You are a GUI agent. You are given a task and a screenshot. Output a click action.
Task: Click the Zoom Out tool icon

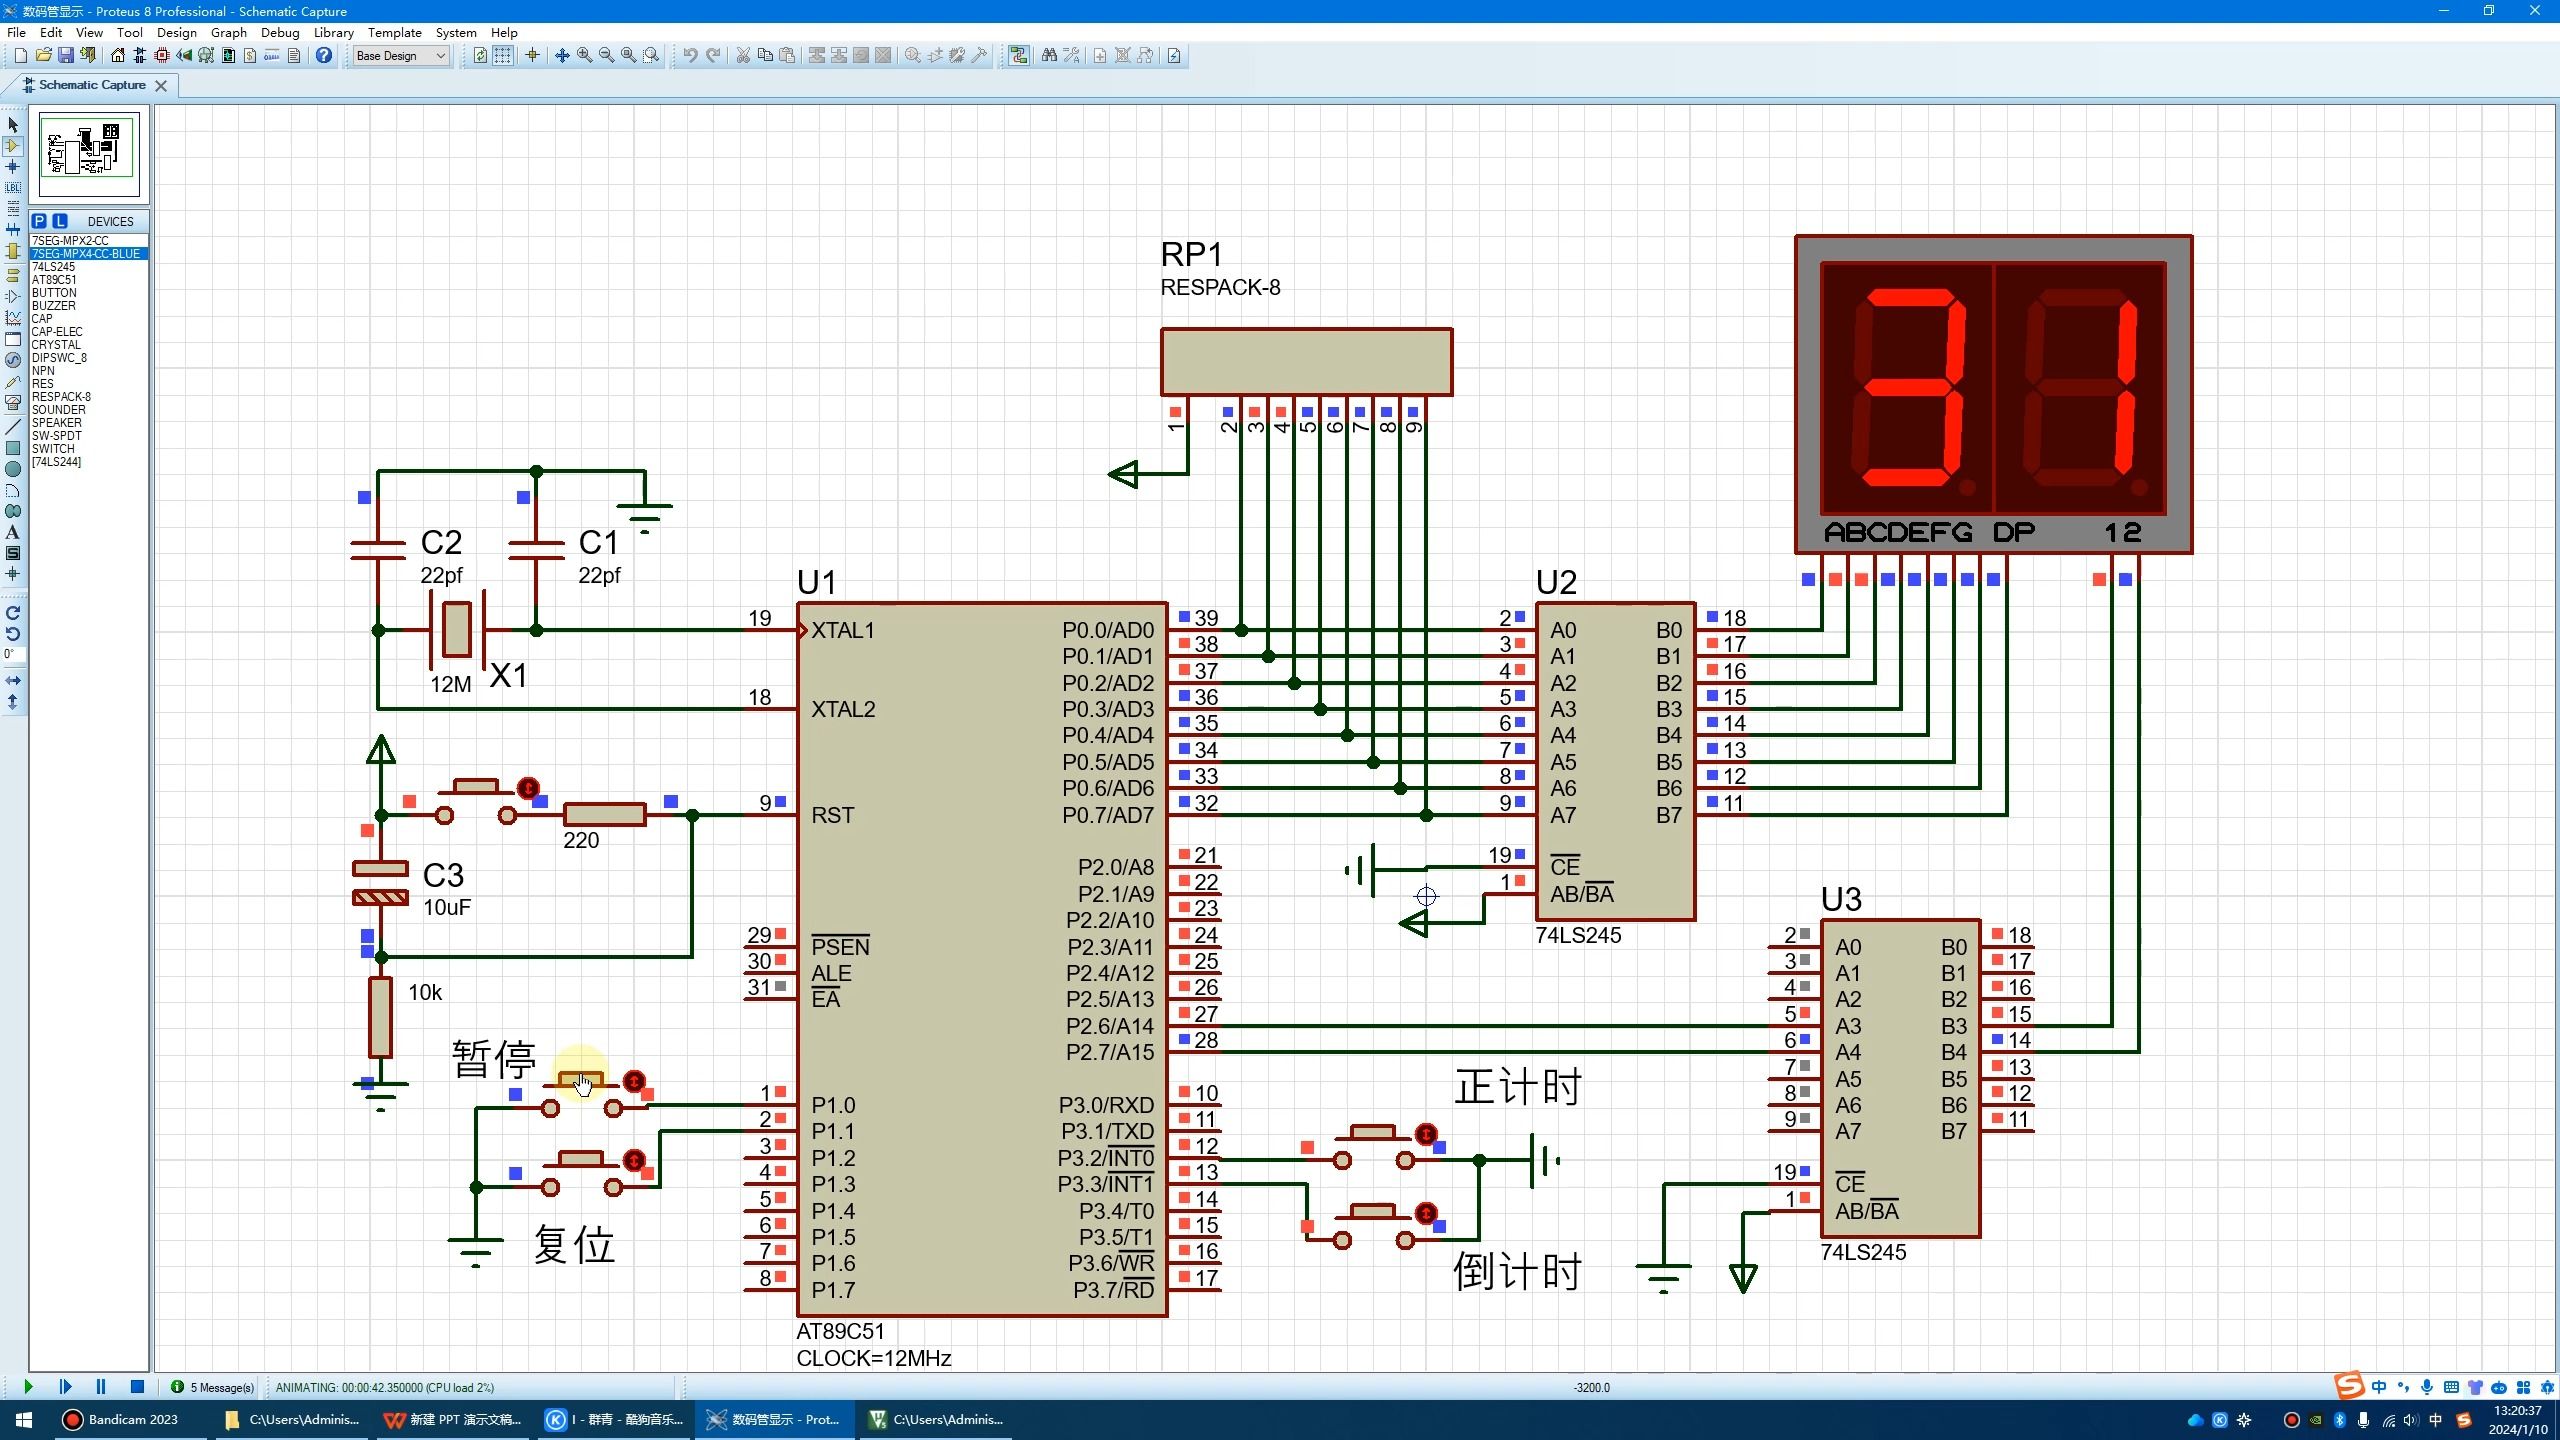point(607,56)
